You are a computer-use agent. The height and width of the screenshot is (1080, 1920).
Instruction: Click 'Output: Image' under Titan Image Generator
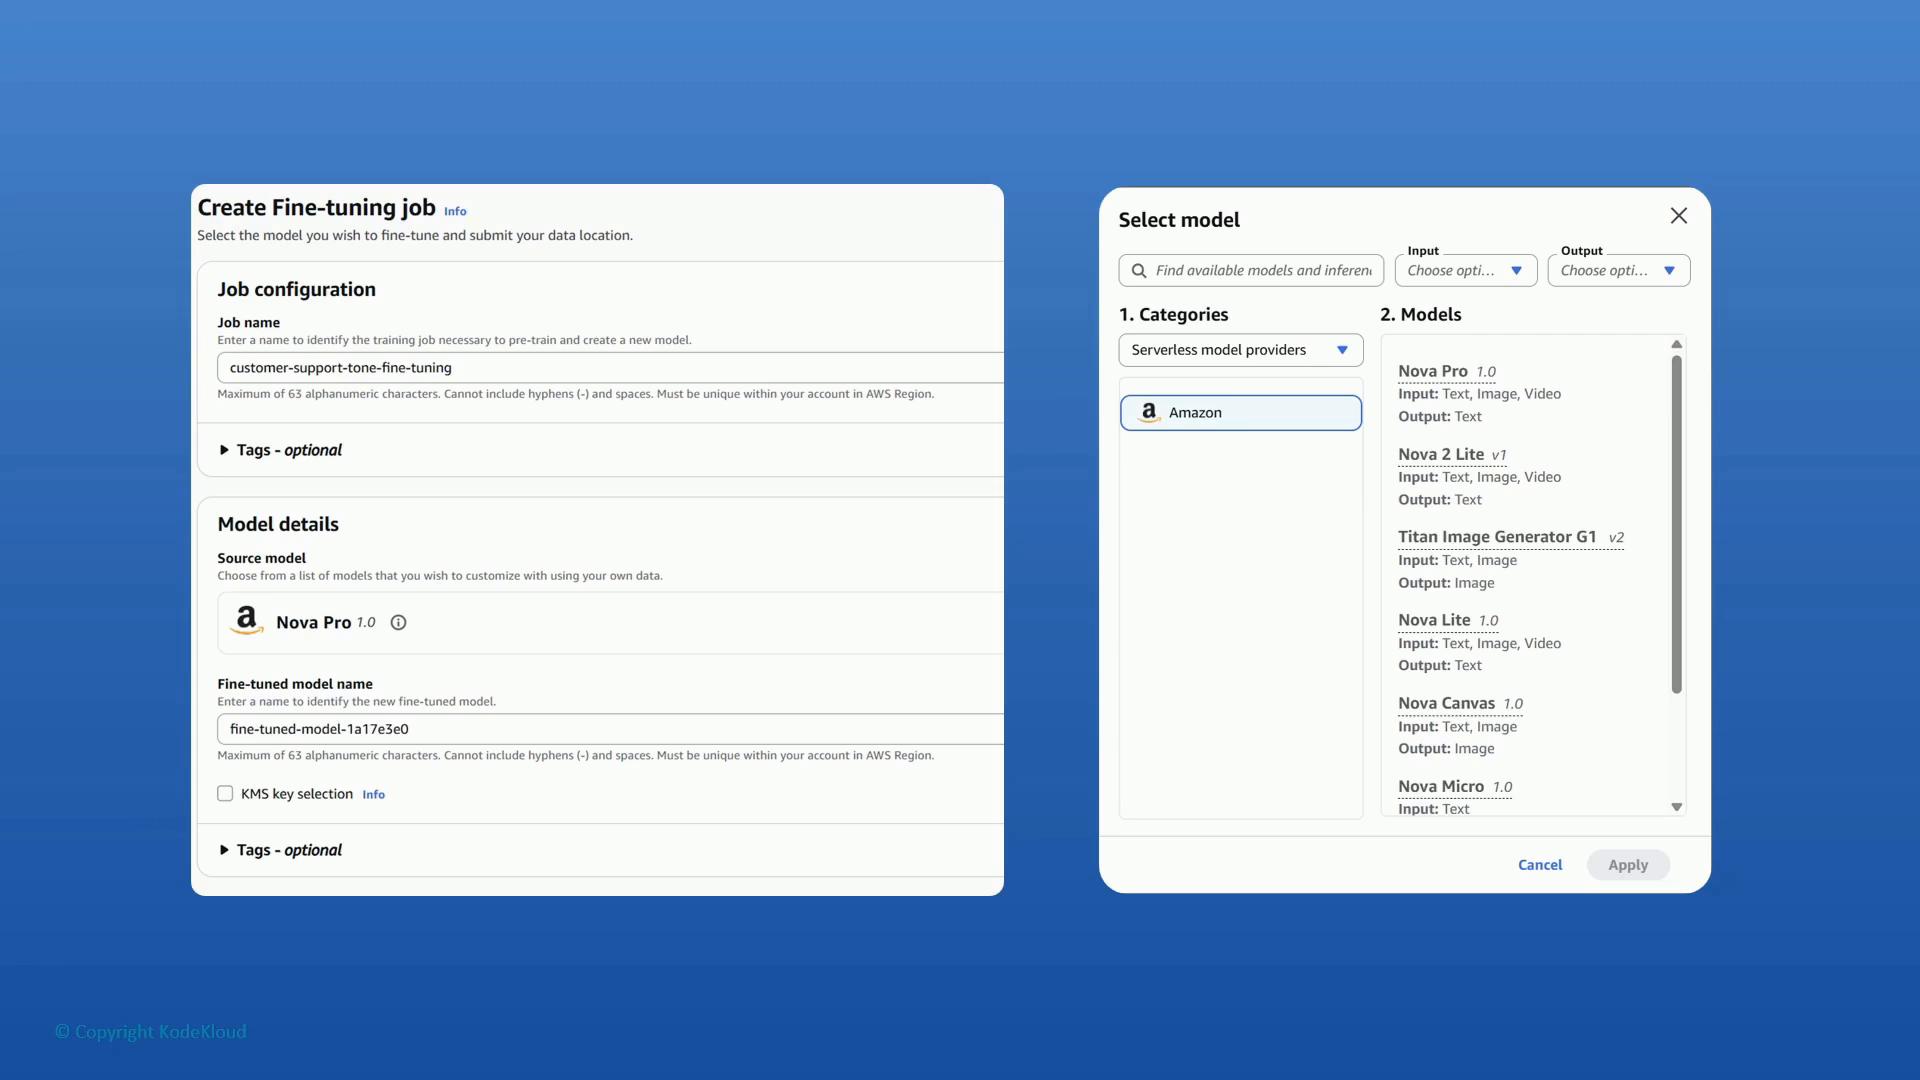[x=1446, y=584]
